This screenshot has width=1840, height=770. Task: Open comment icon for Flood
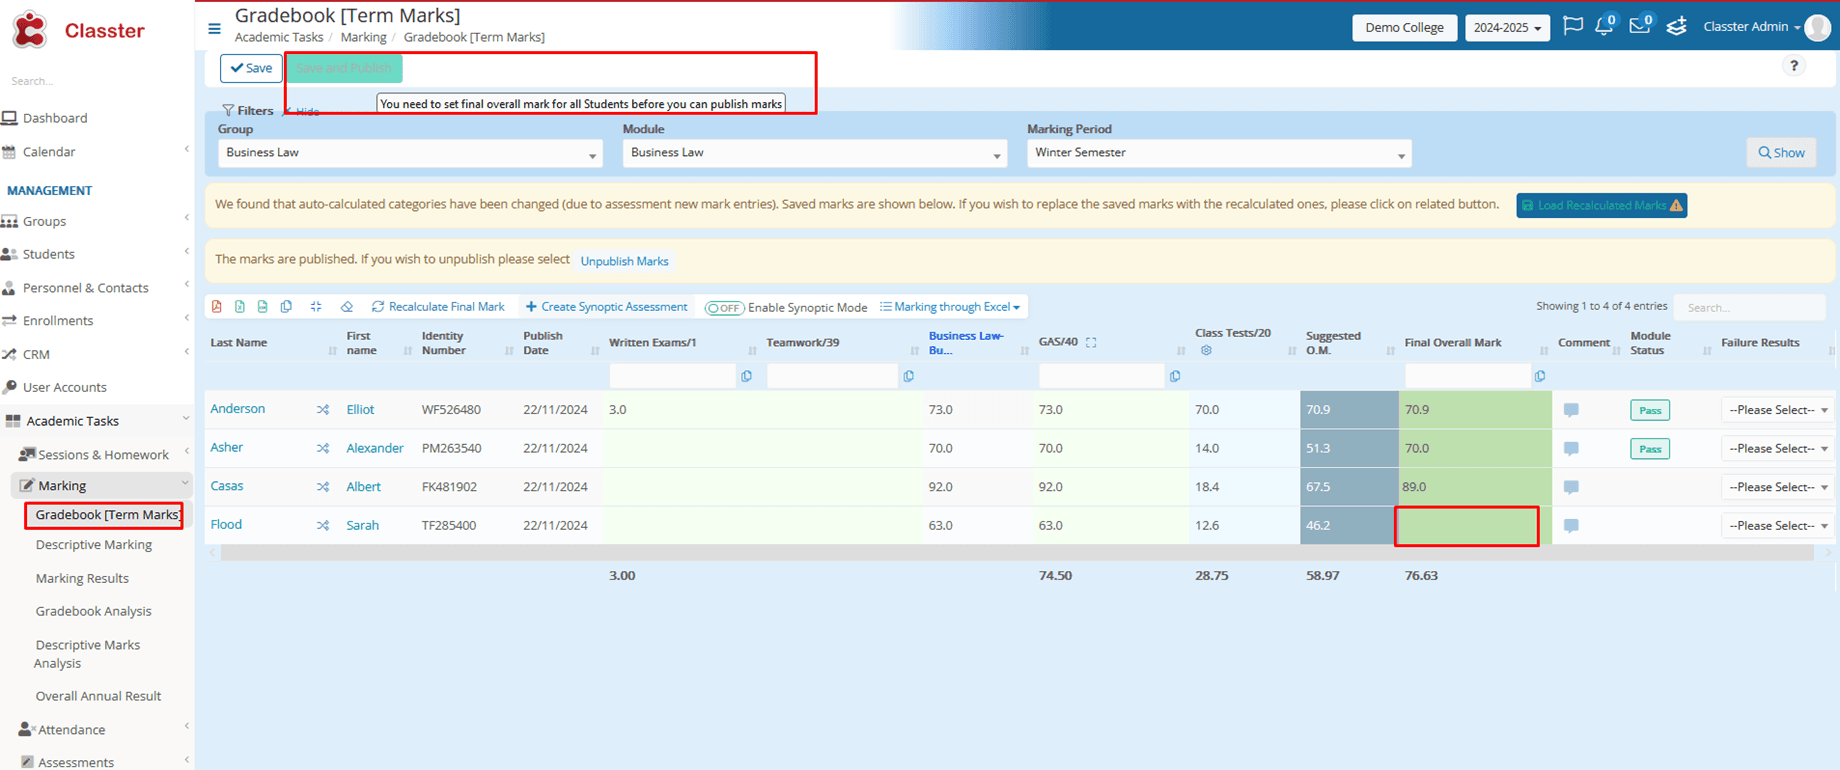coord(1571,526)
